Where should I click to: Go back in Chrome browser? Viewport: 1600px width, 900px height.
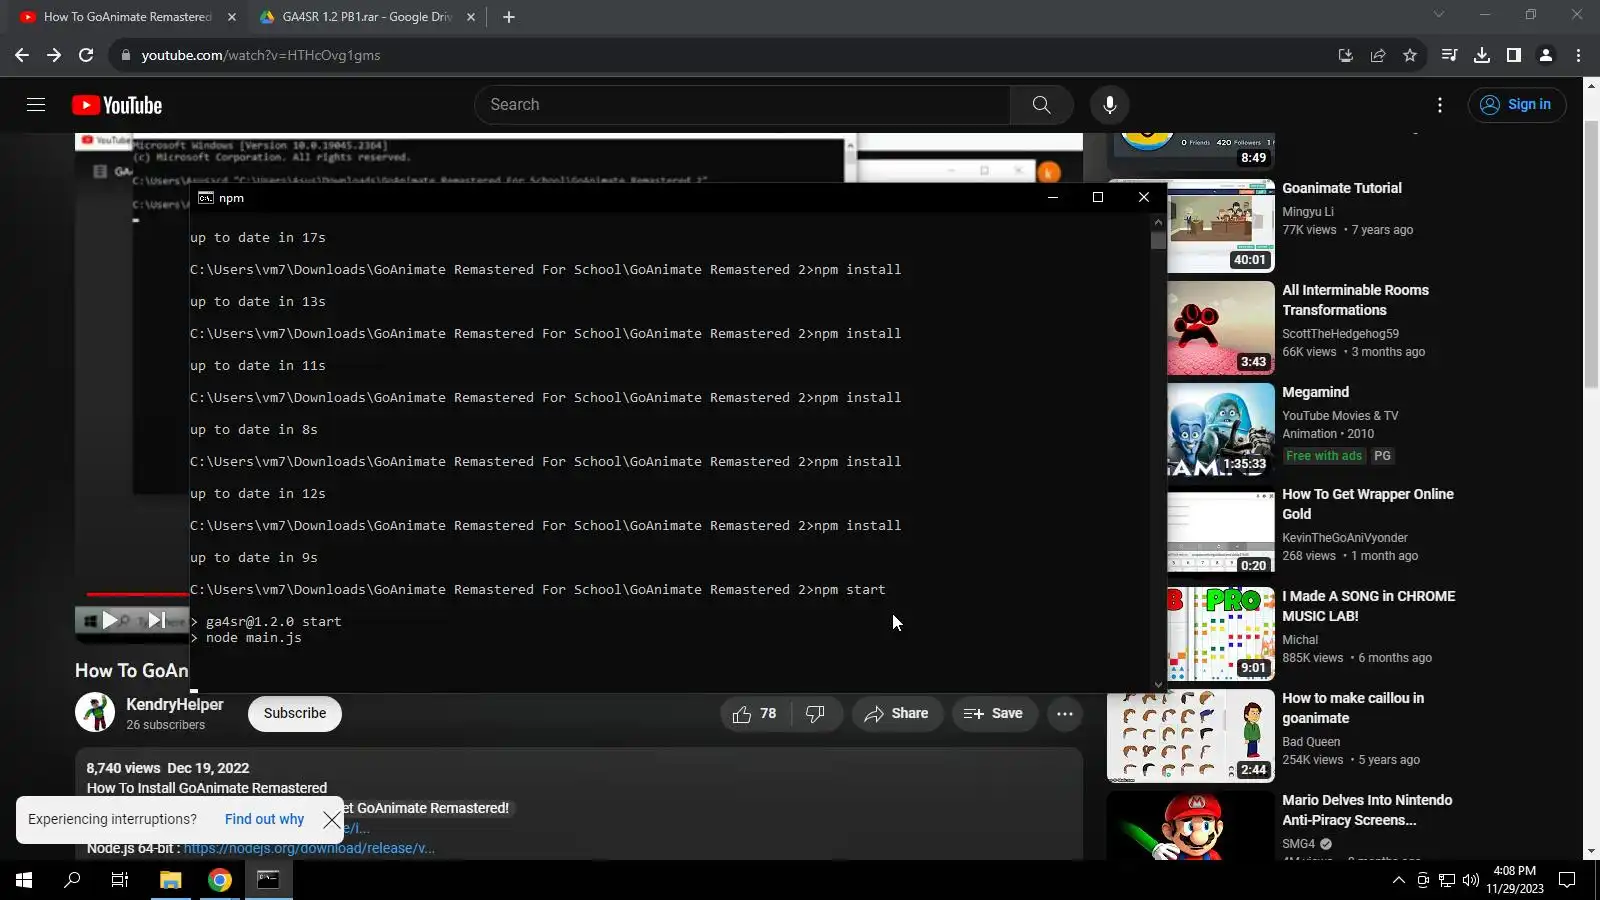pyautogui.click(x=22, y=55)
